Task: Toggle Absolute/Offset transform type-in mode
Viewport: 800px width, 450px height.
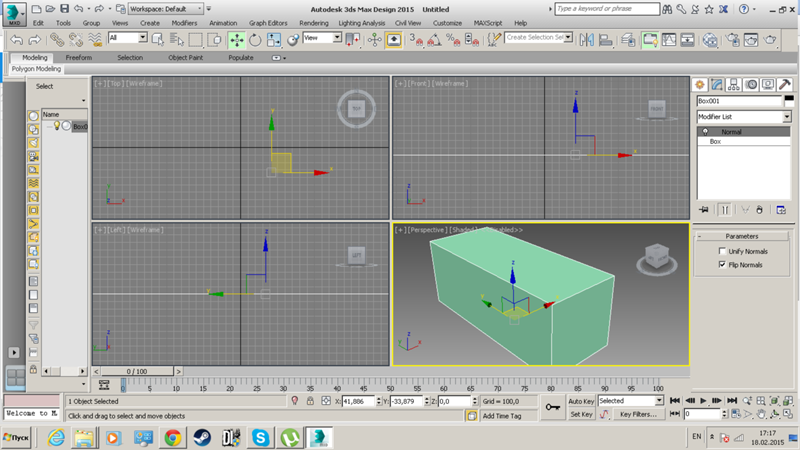Action: (326, 401)
